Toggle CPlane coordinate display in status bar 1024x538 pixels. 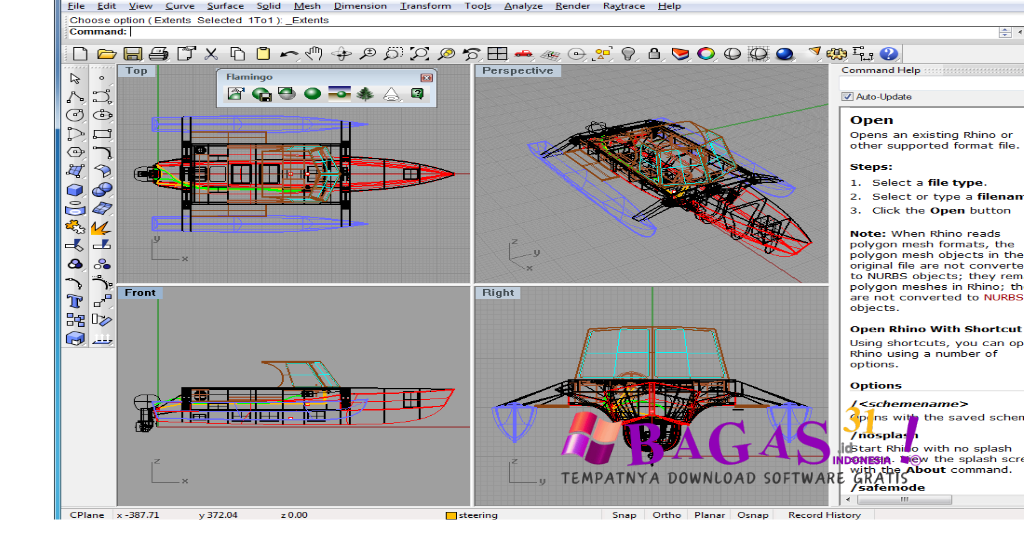[x=87, y=515]
